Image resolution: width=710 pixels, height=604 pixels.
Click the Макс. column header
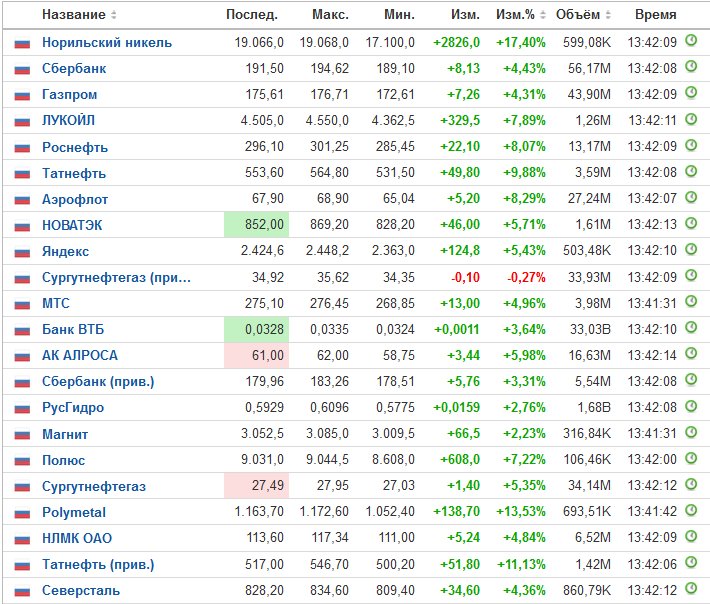tap(331, 15)
